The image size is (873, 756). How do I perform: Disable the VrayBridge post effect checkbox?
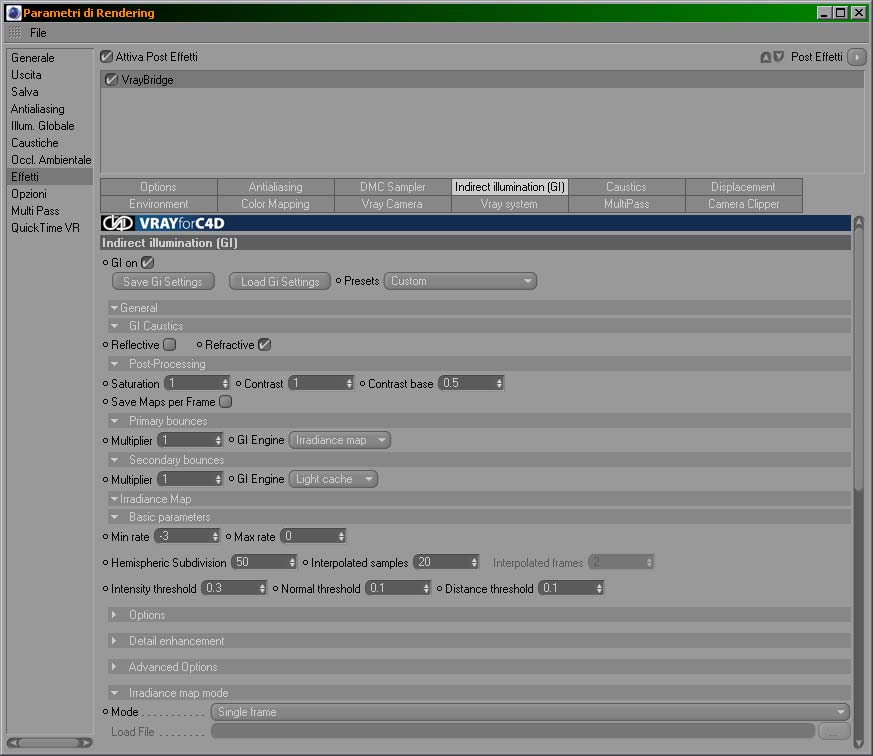point(111,80)
